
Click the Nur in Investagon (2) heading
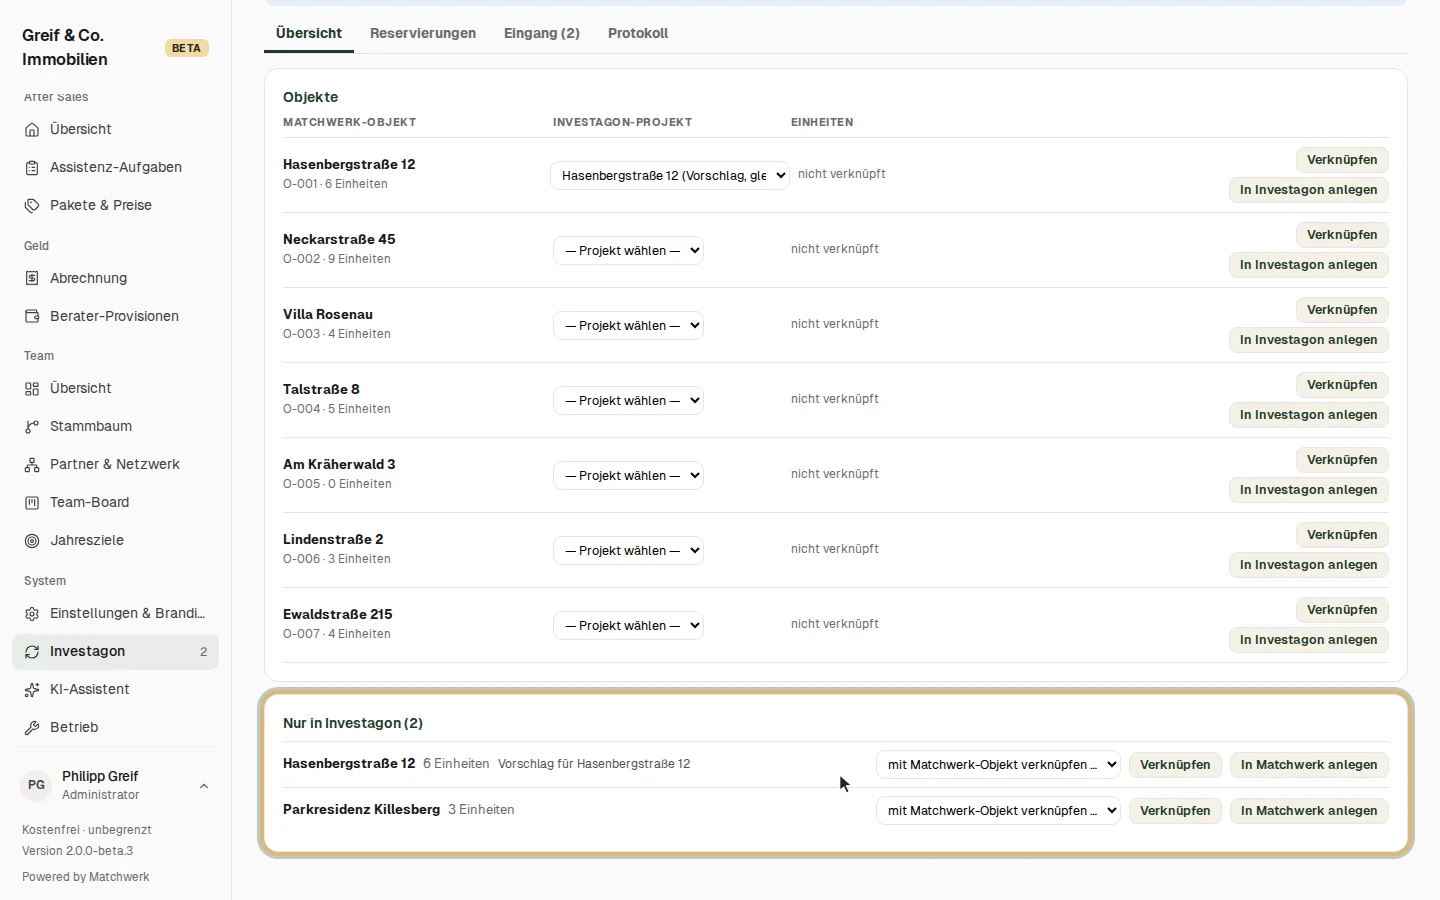353,723
